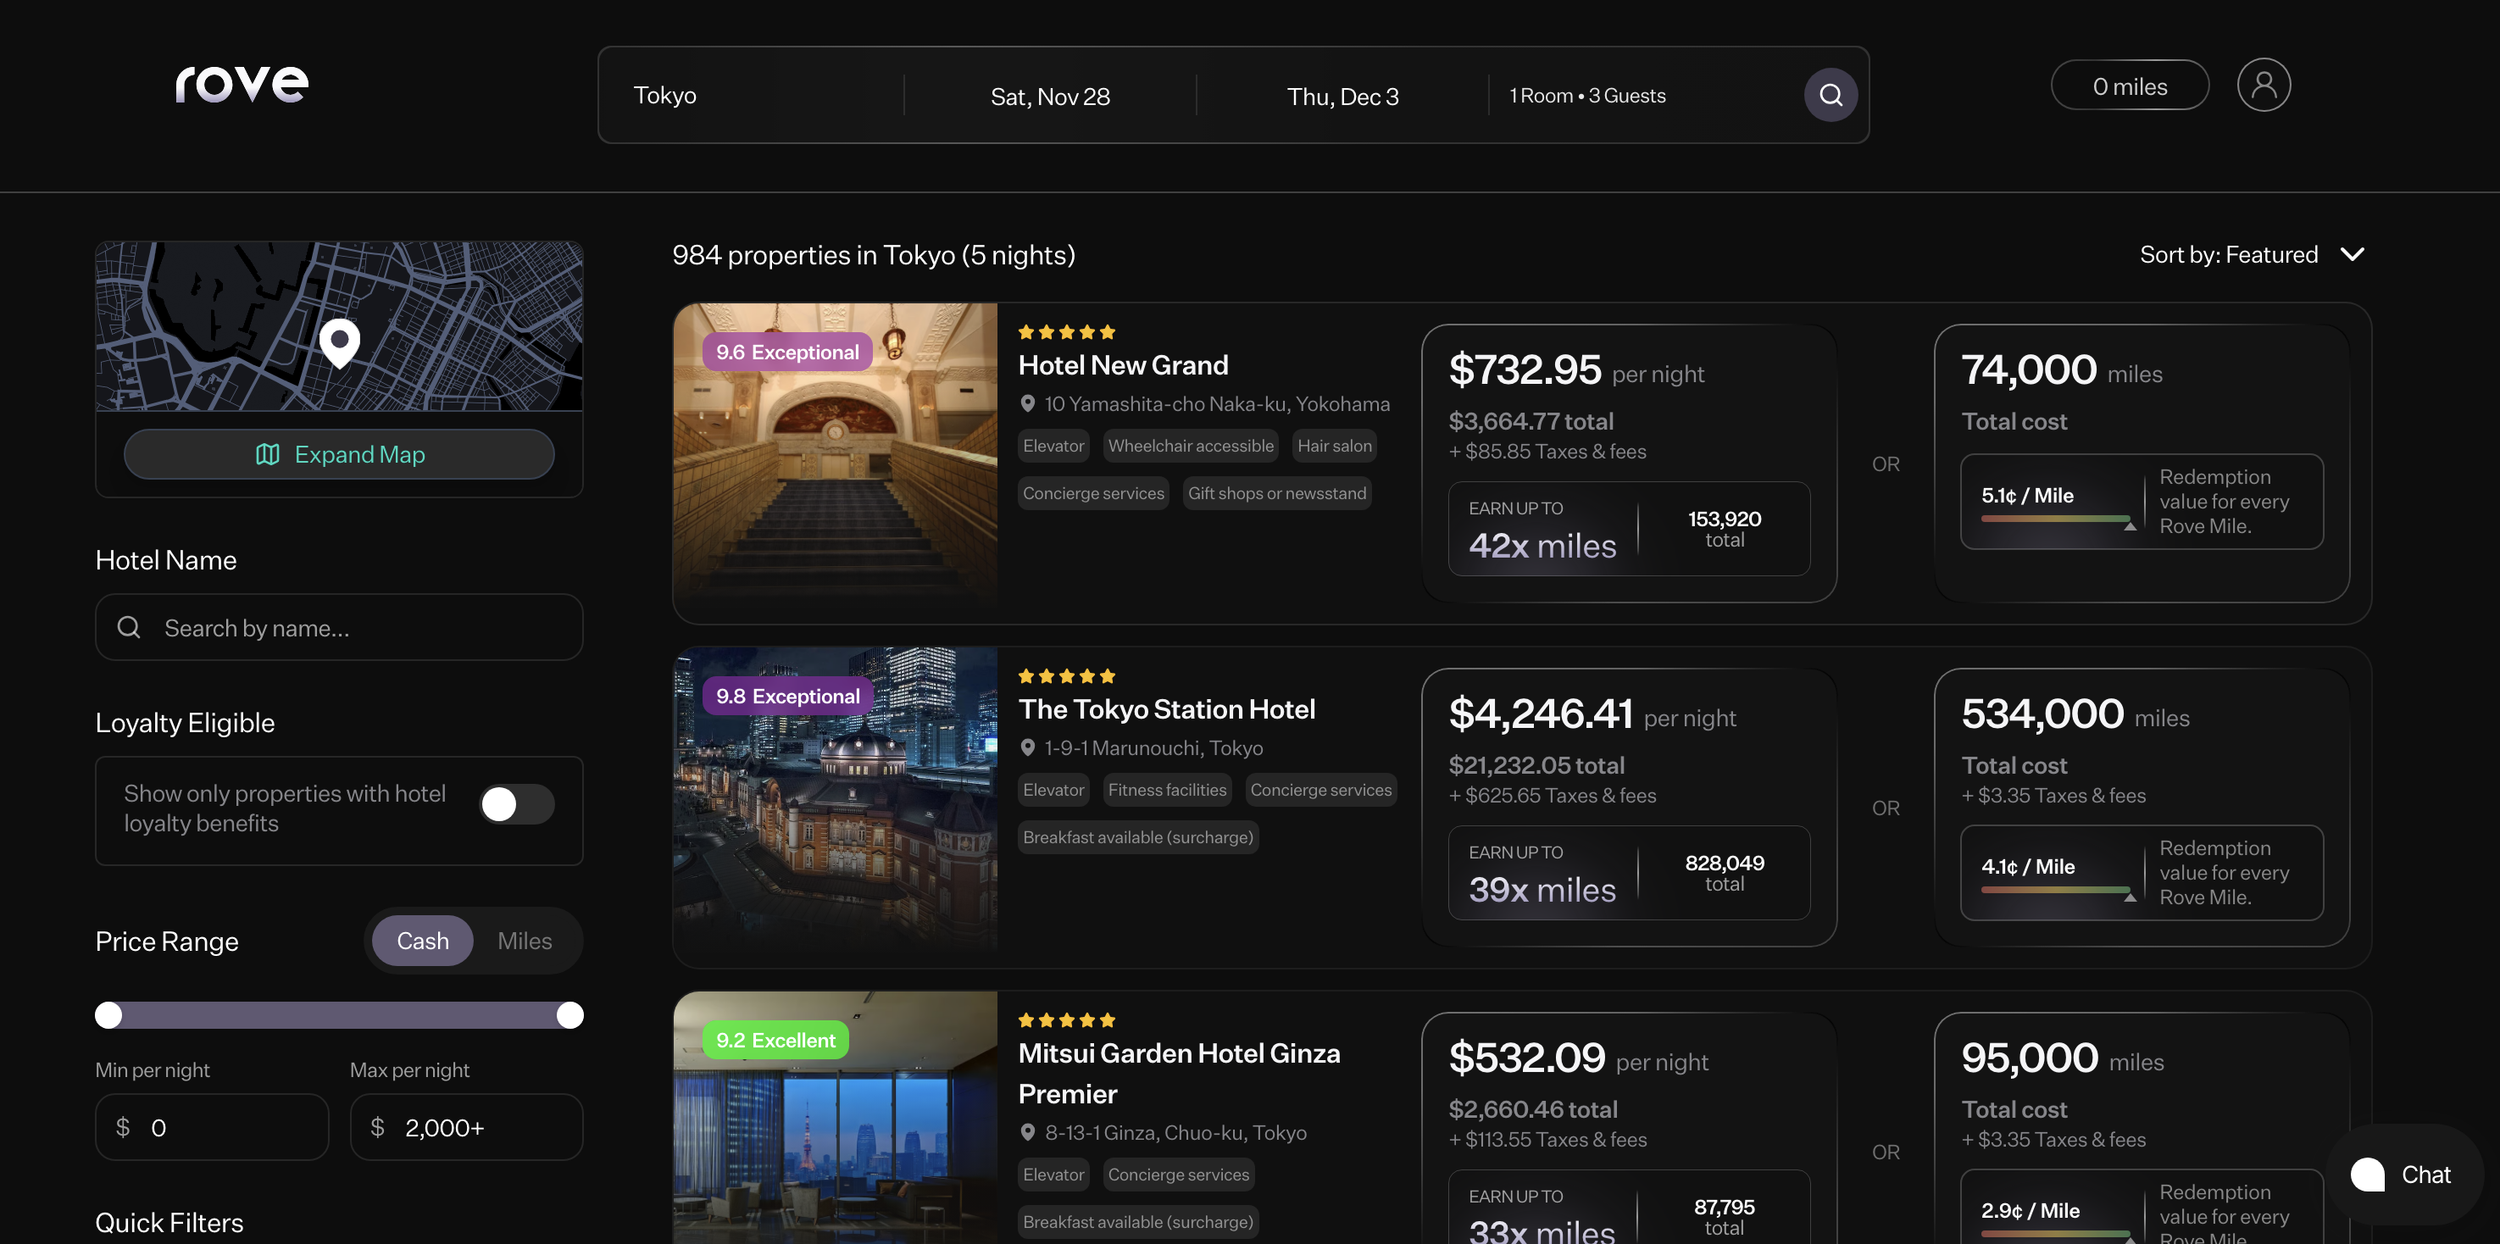Click the star rating of Hotel New Grand
2500x1244 pixels.
(x=1066, y=332)
